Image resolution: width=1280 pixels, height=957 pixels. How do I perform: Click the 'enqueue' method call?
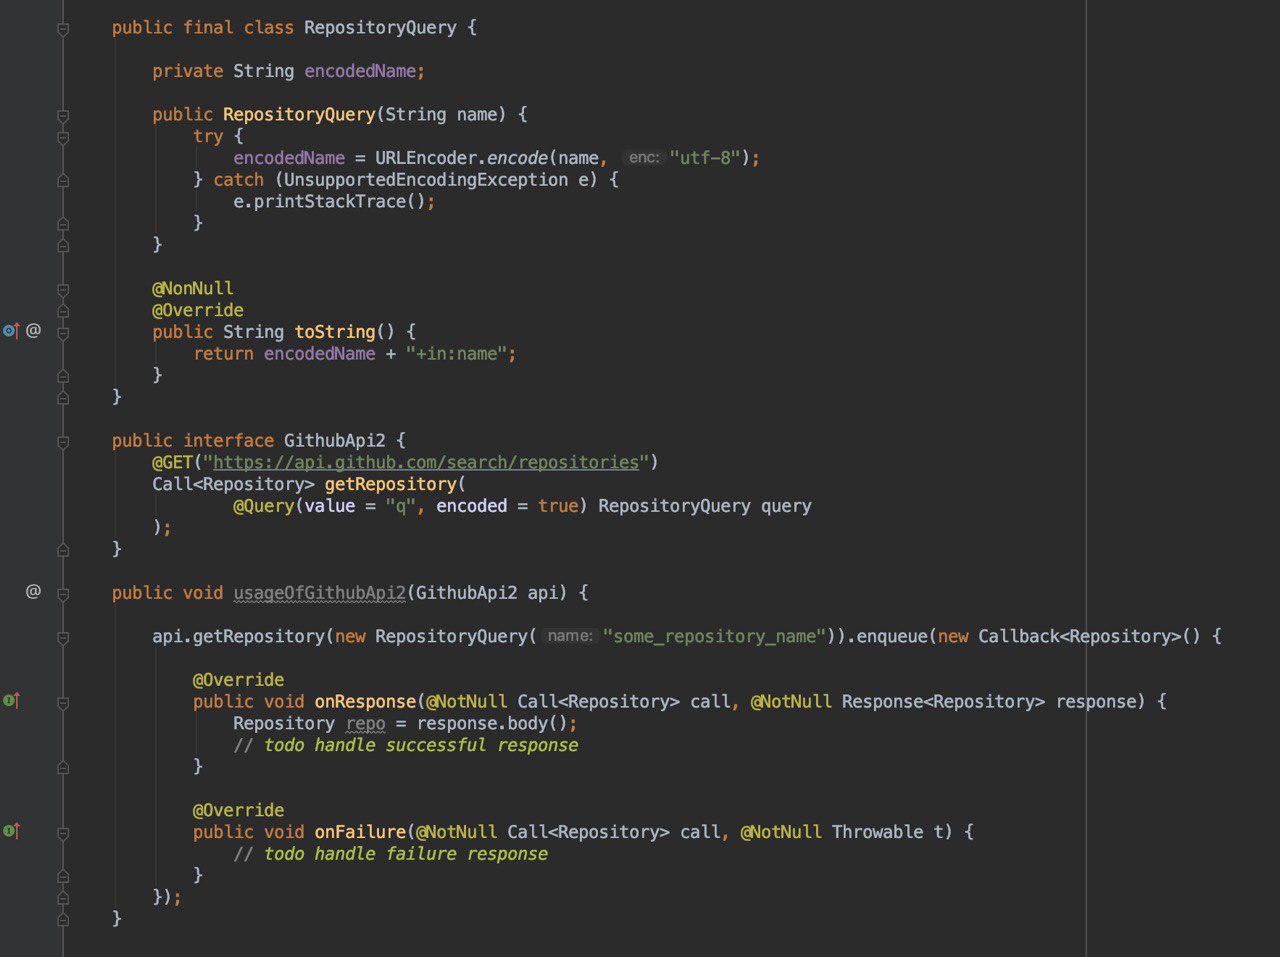(x=892, y=636)
